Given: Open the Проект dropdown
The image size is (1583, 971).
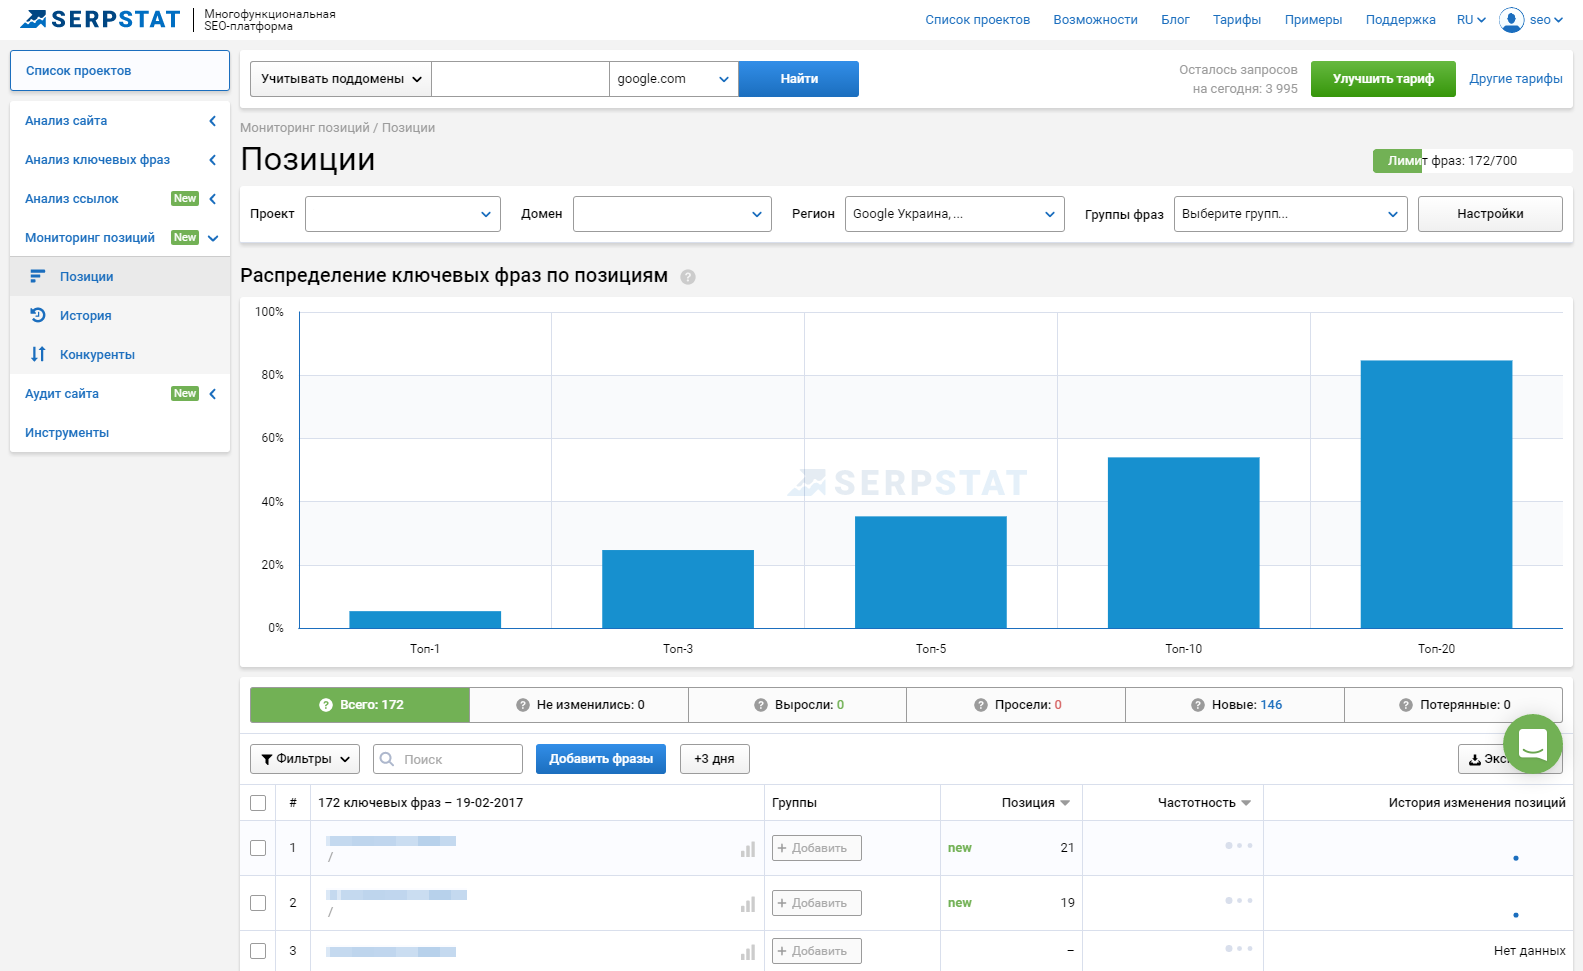Looking at the screenshot, I should coord(402,214).
